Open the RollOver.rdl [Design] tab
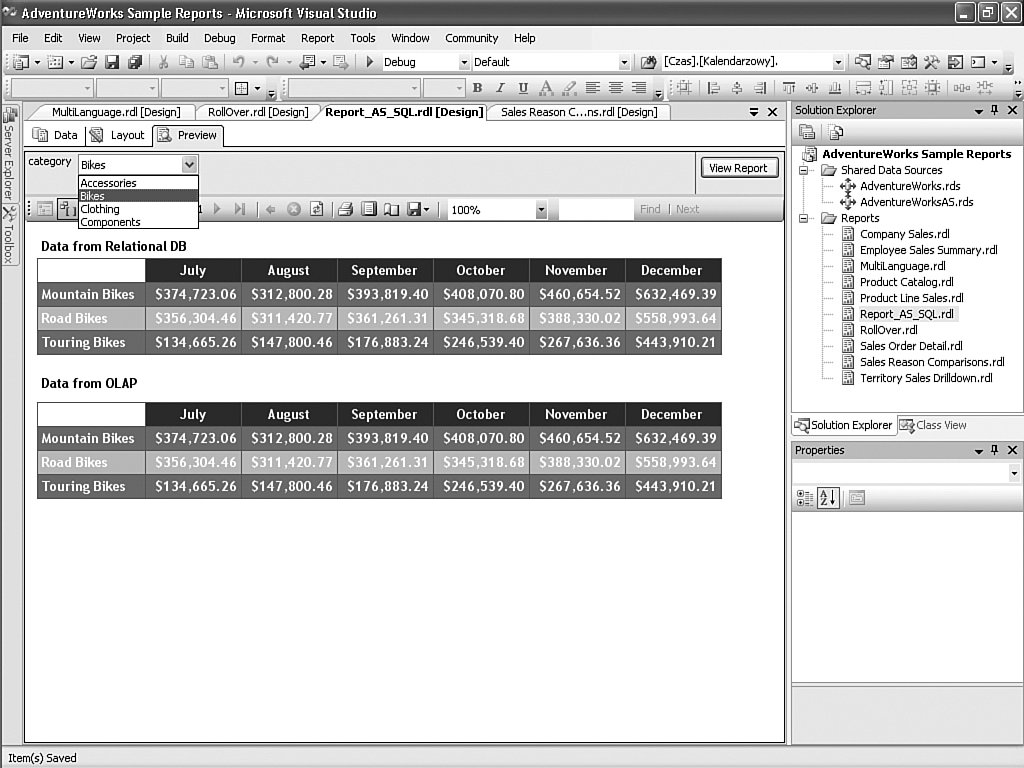 pos(258,112)
